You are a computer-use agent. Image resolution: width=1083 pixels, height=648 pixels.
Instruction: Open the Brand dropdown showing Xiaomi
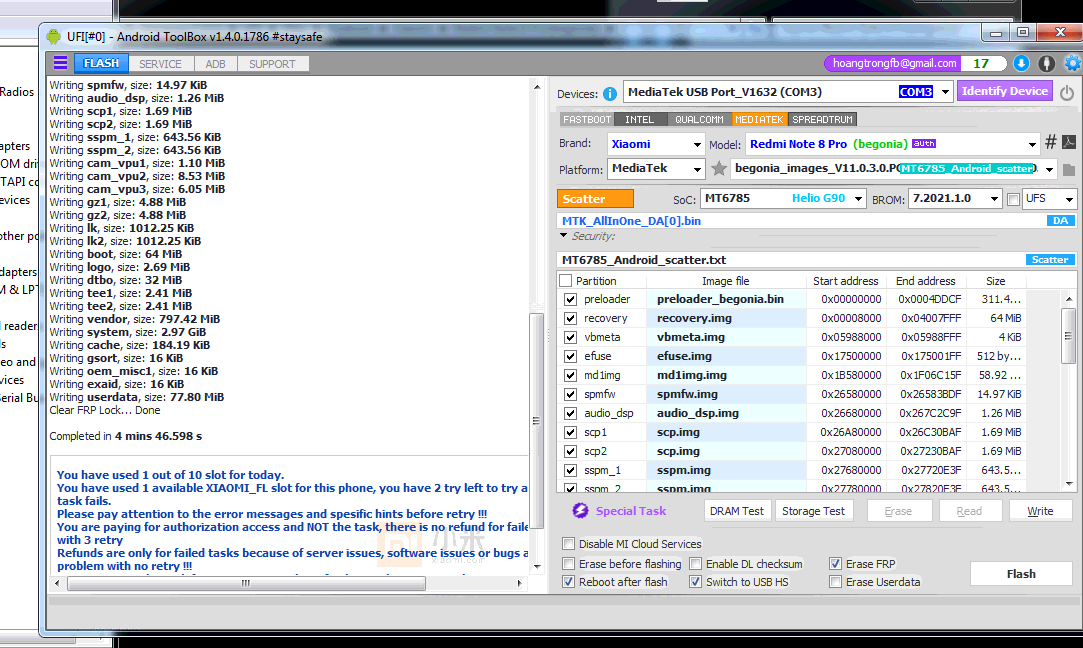[x=697, y=144]
